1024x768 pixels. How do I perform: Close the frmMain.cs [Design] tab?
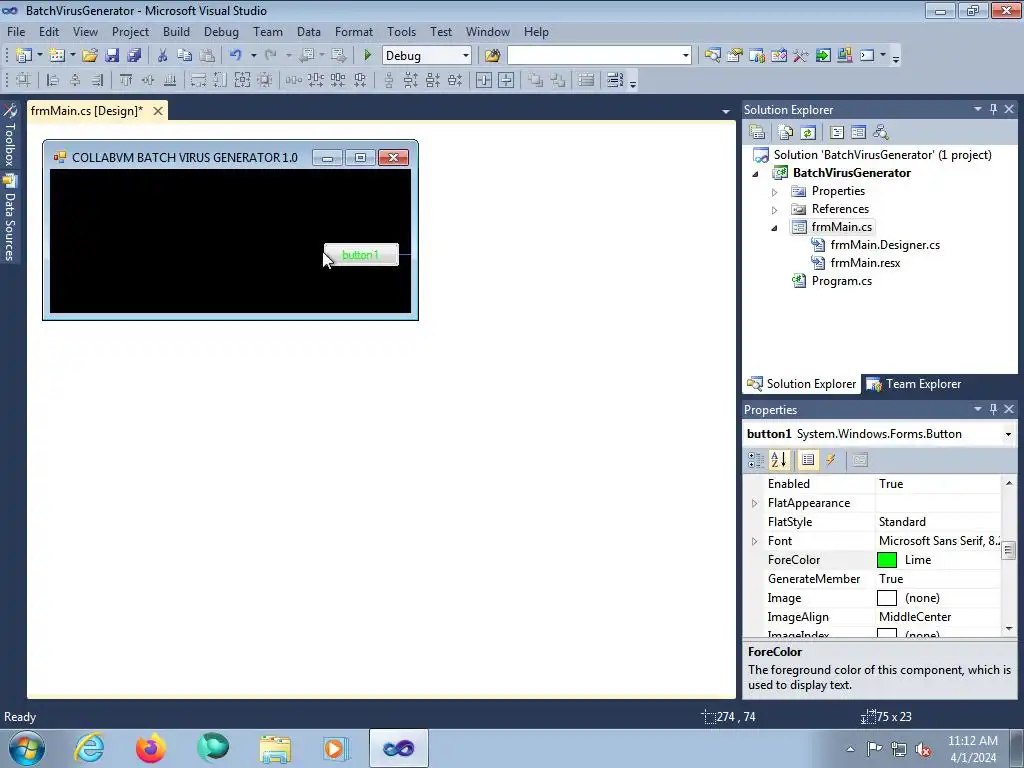157,111
